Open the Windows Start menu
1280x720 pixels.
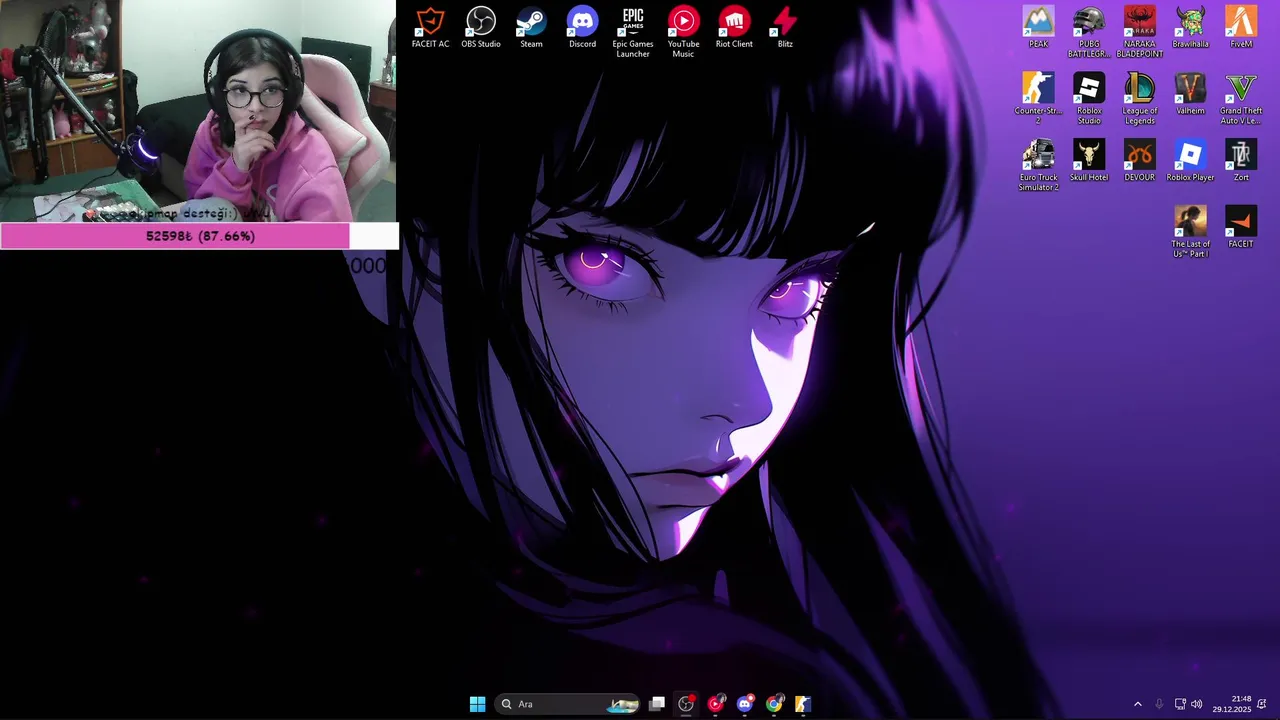click(477, 704)
